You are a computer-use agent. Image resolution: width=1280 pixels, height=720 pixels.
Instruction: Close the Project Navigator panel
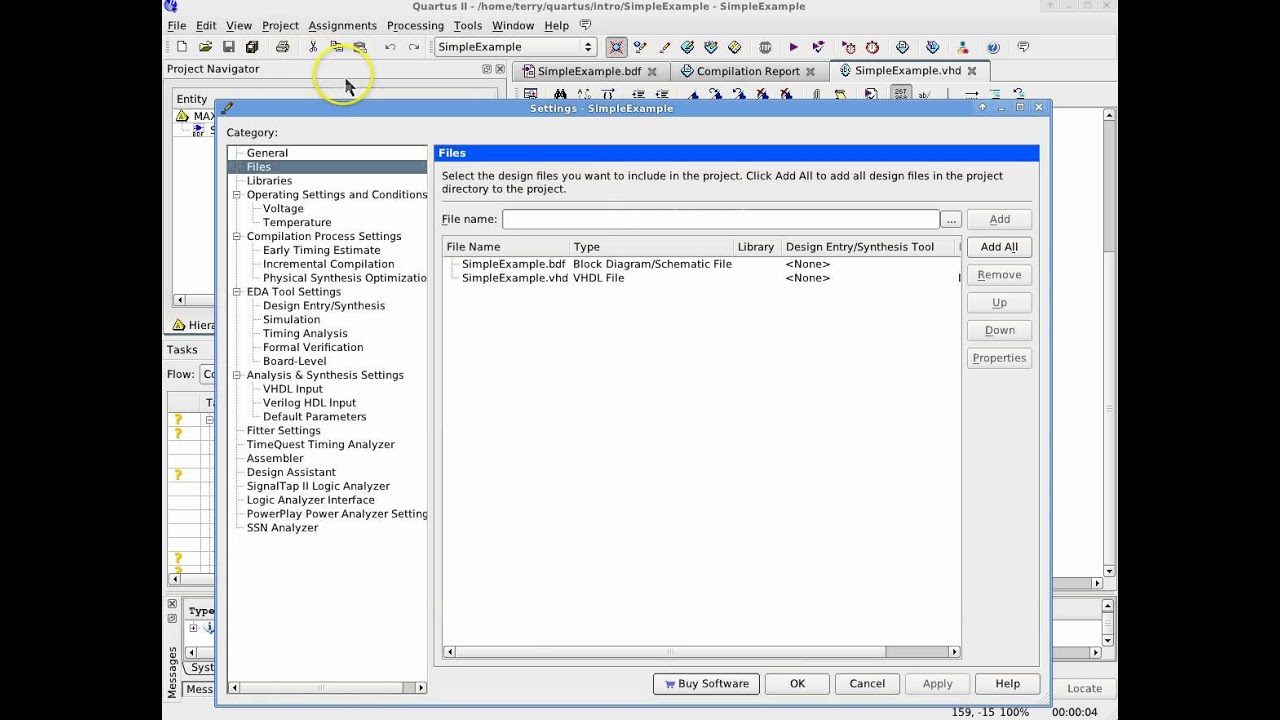500,69
